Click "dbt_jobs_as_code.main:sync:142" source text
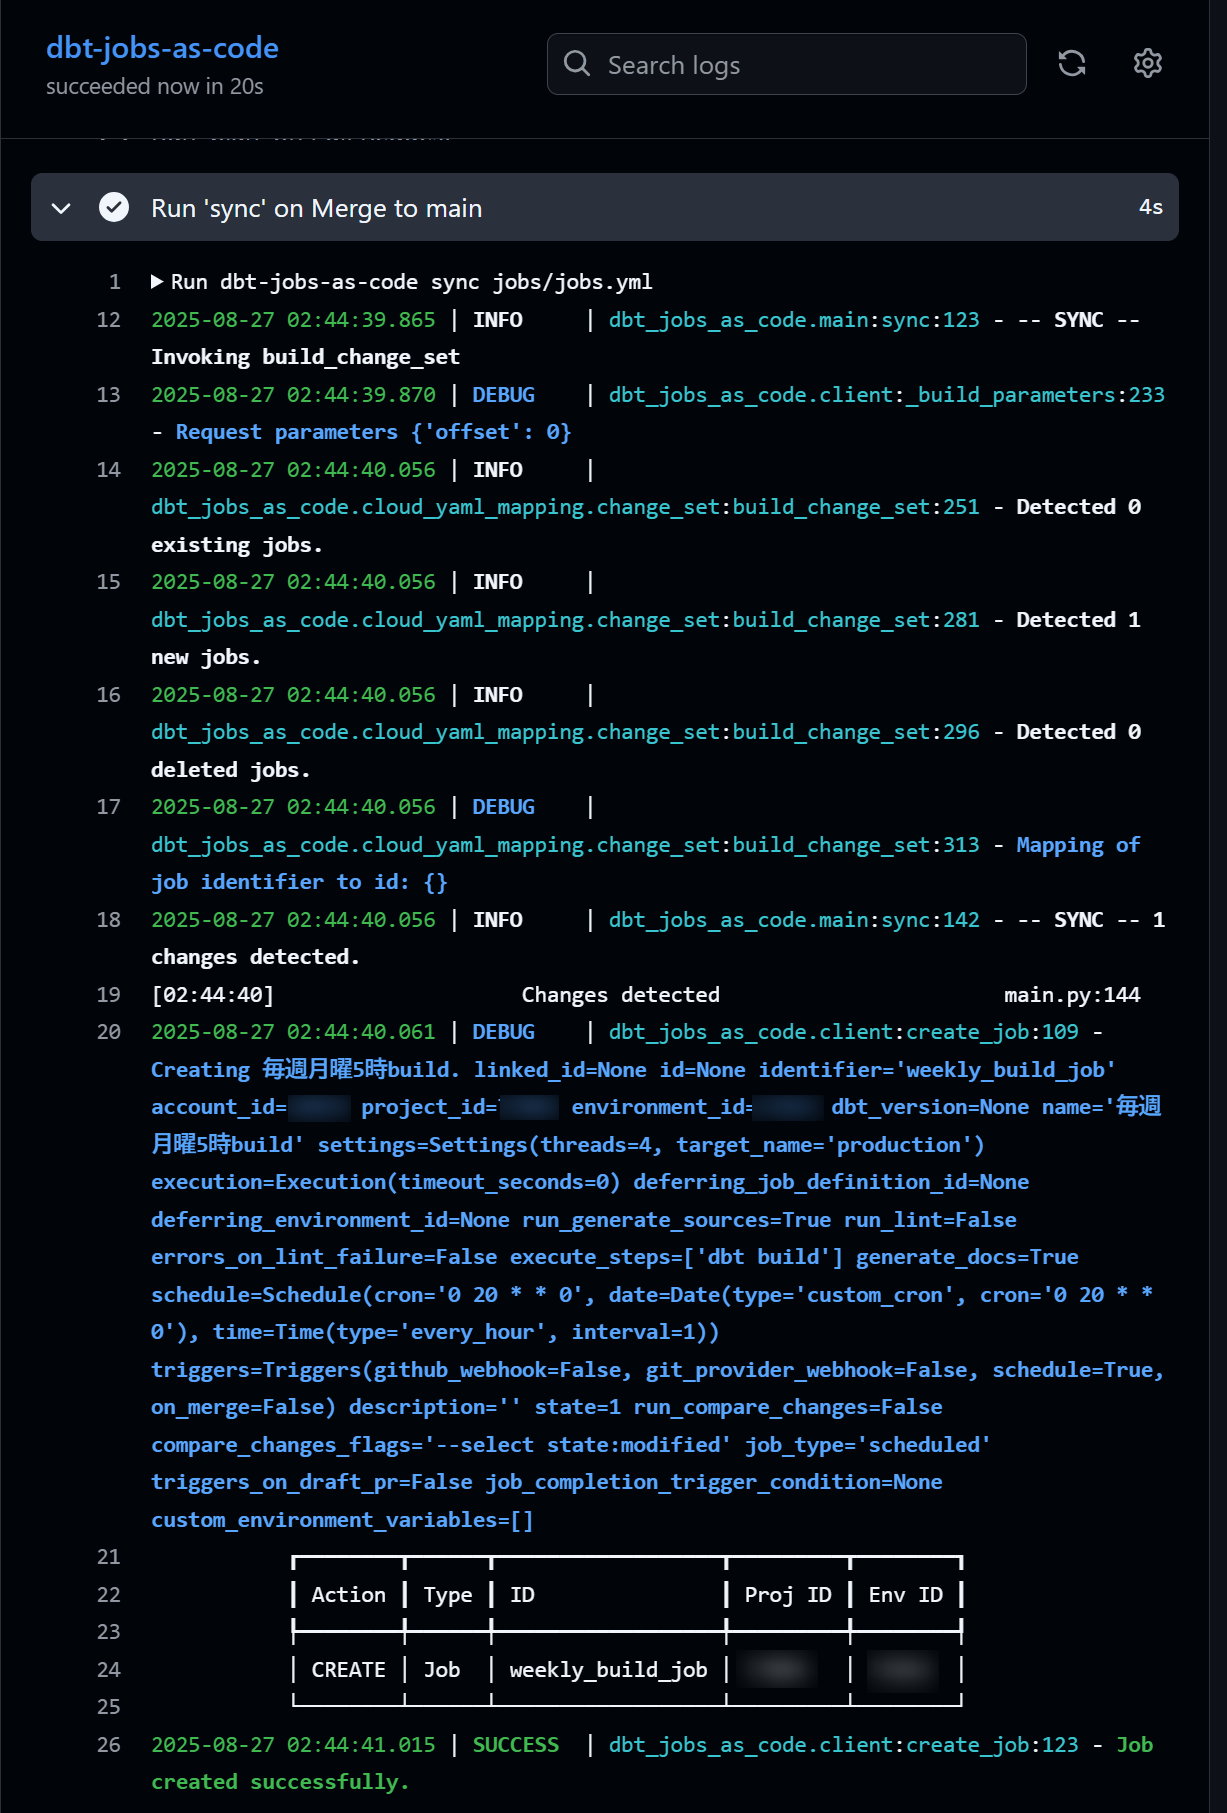 [x=794, y=920]
